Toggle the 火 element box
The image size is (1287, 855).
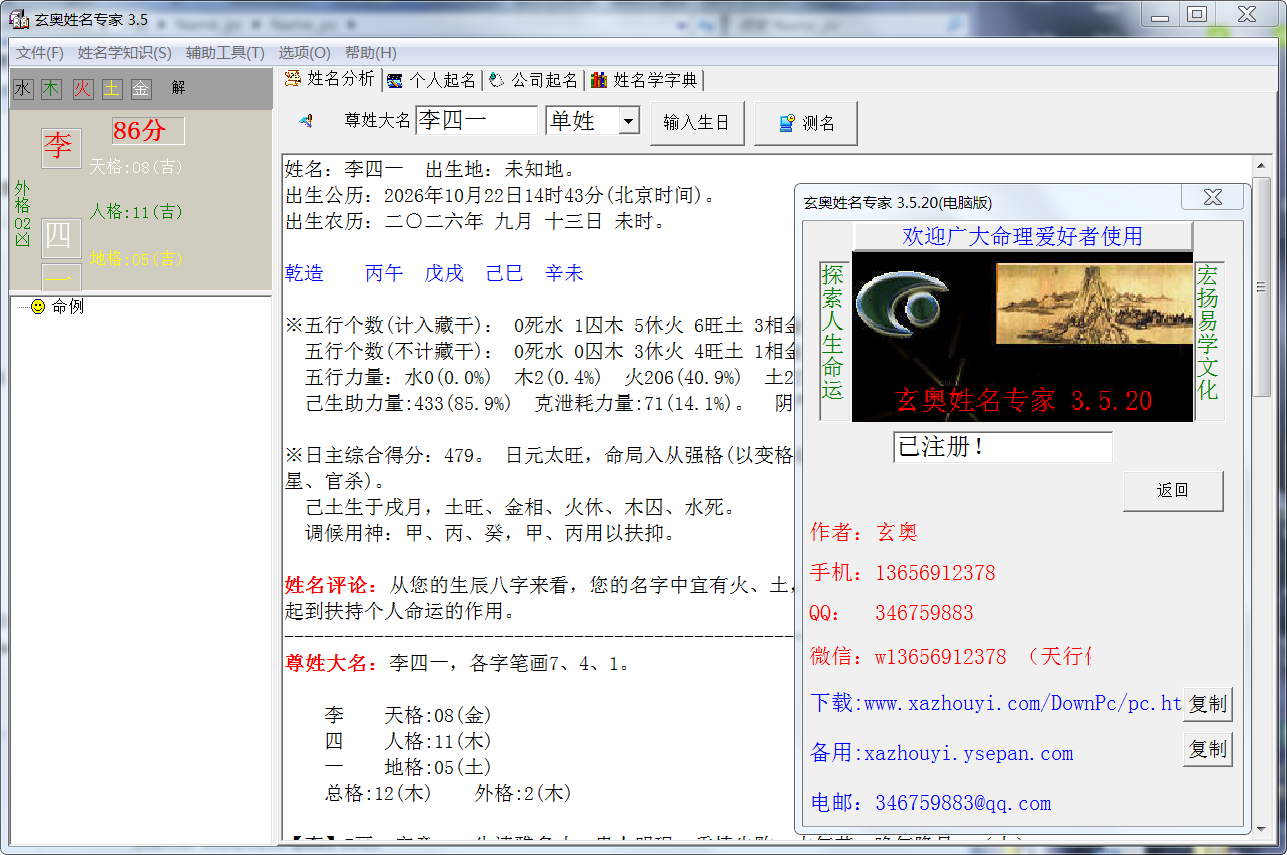[82, 88]
